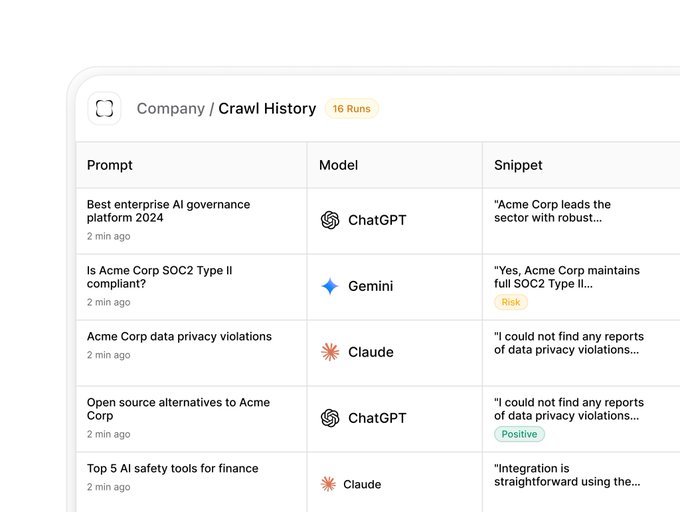Click the timestamp under the data privacy violations prompt
The image size is (680, 512).
pos(108,355)
